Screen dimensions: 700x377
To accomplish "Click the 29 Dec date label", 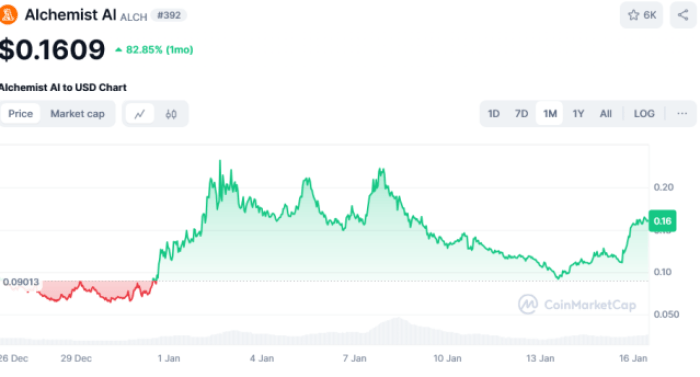I will 76,358.
